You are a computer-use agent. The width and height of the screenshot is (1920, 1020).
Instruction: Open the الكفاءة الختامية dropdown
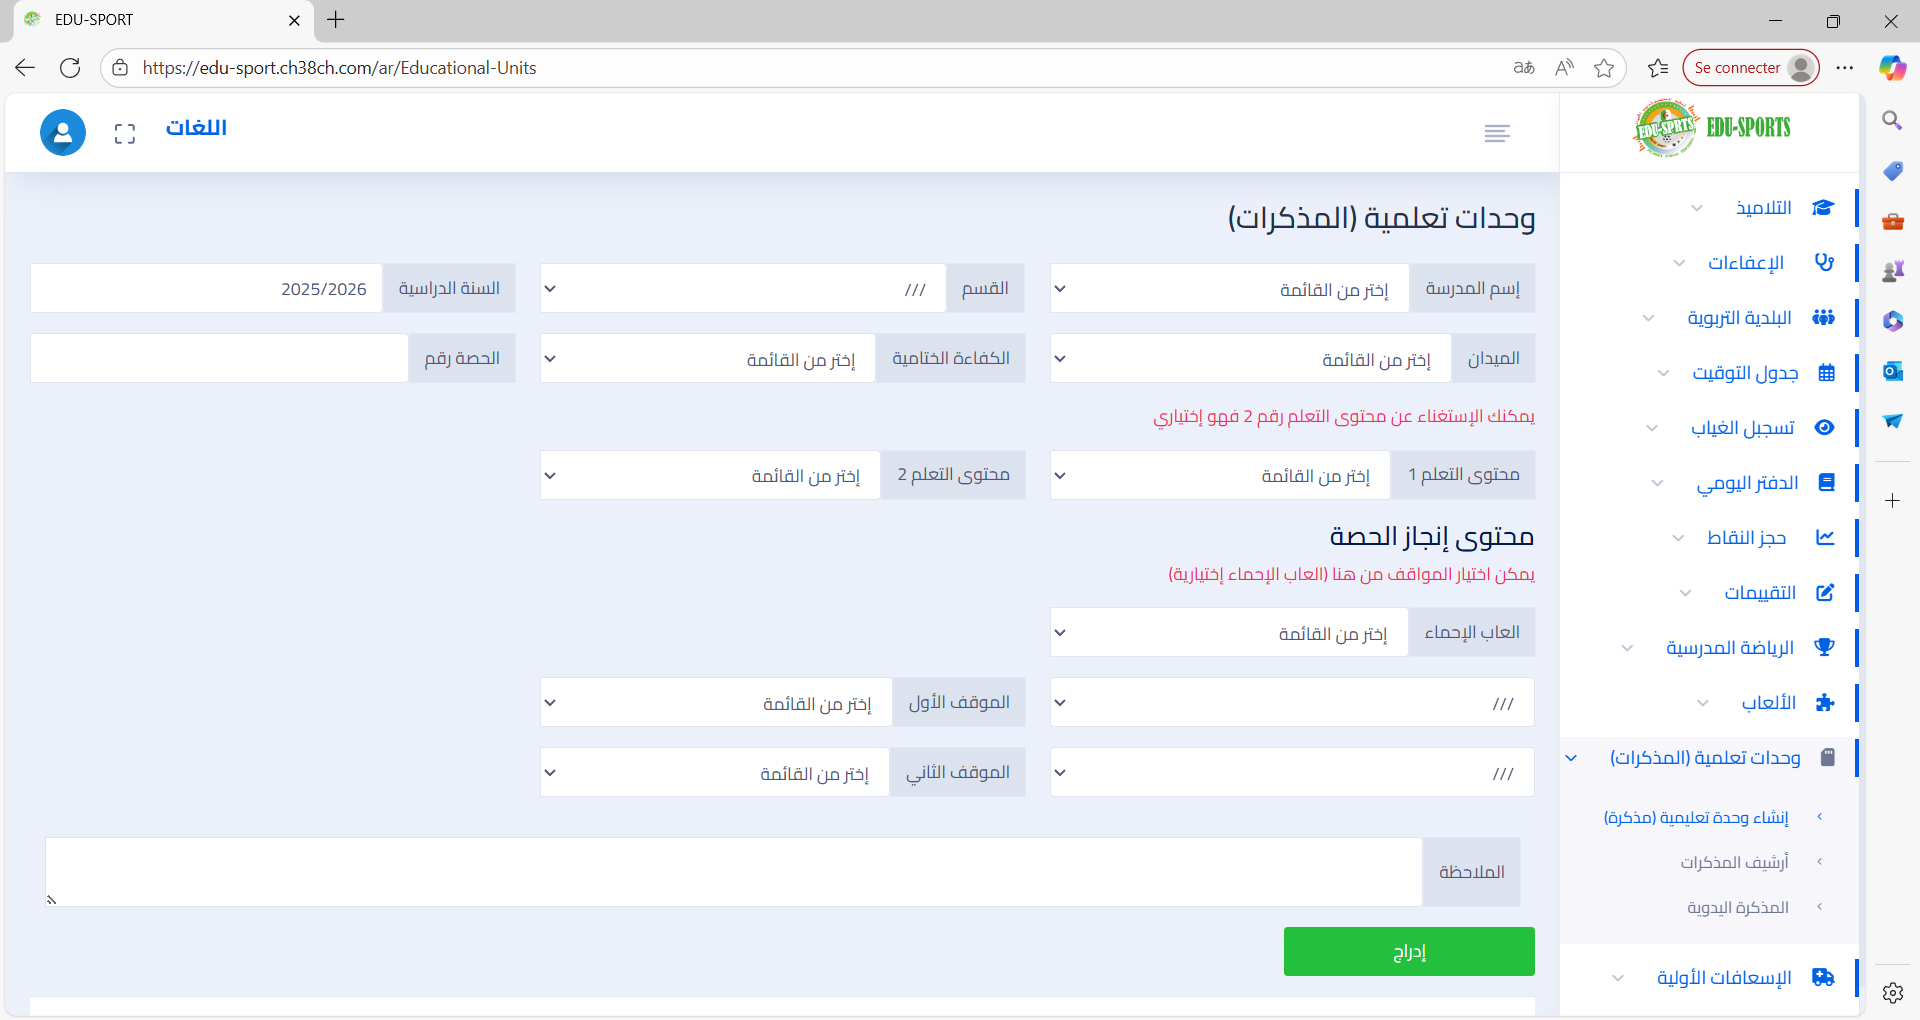[707, 359]
